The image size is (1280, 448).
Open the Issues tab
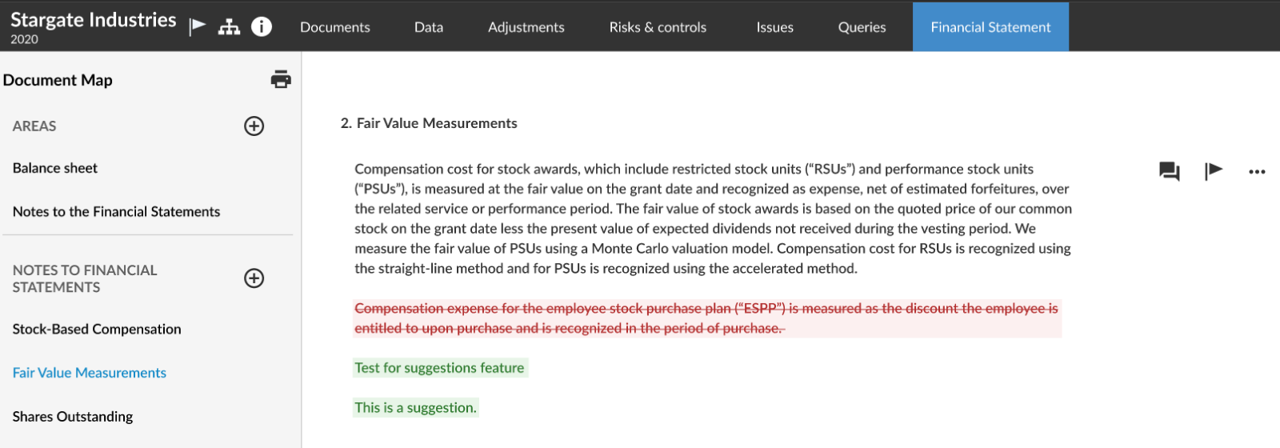(774, 27)
